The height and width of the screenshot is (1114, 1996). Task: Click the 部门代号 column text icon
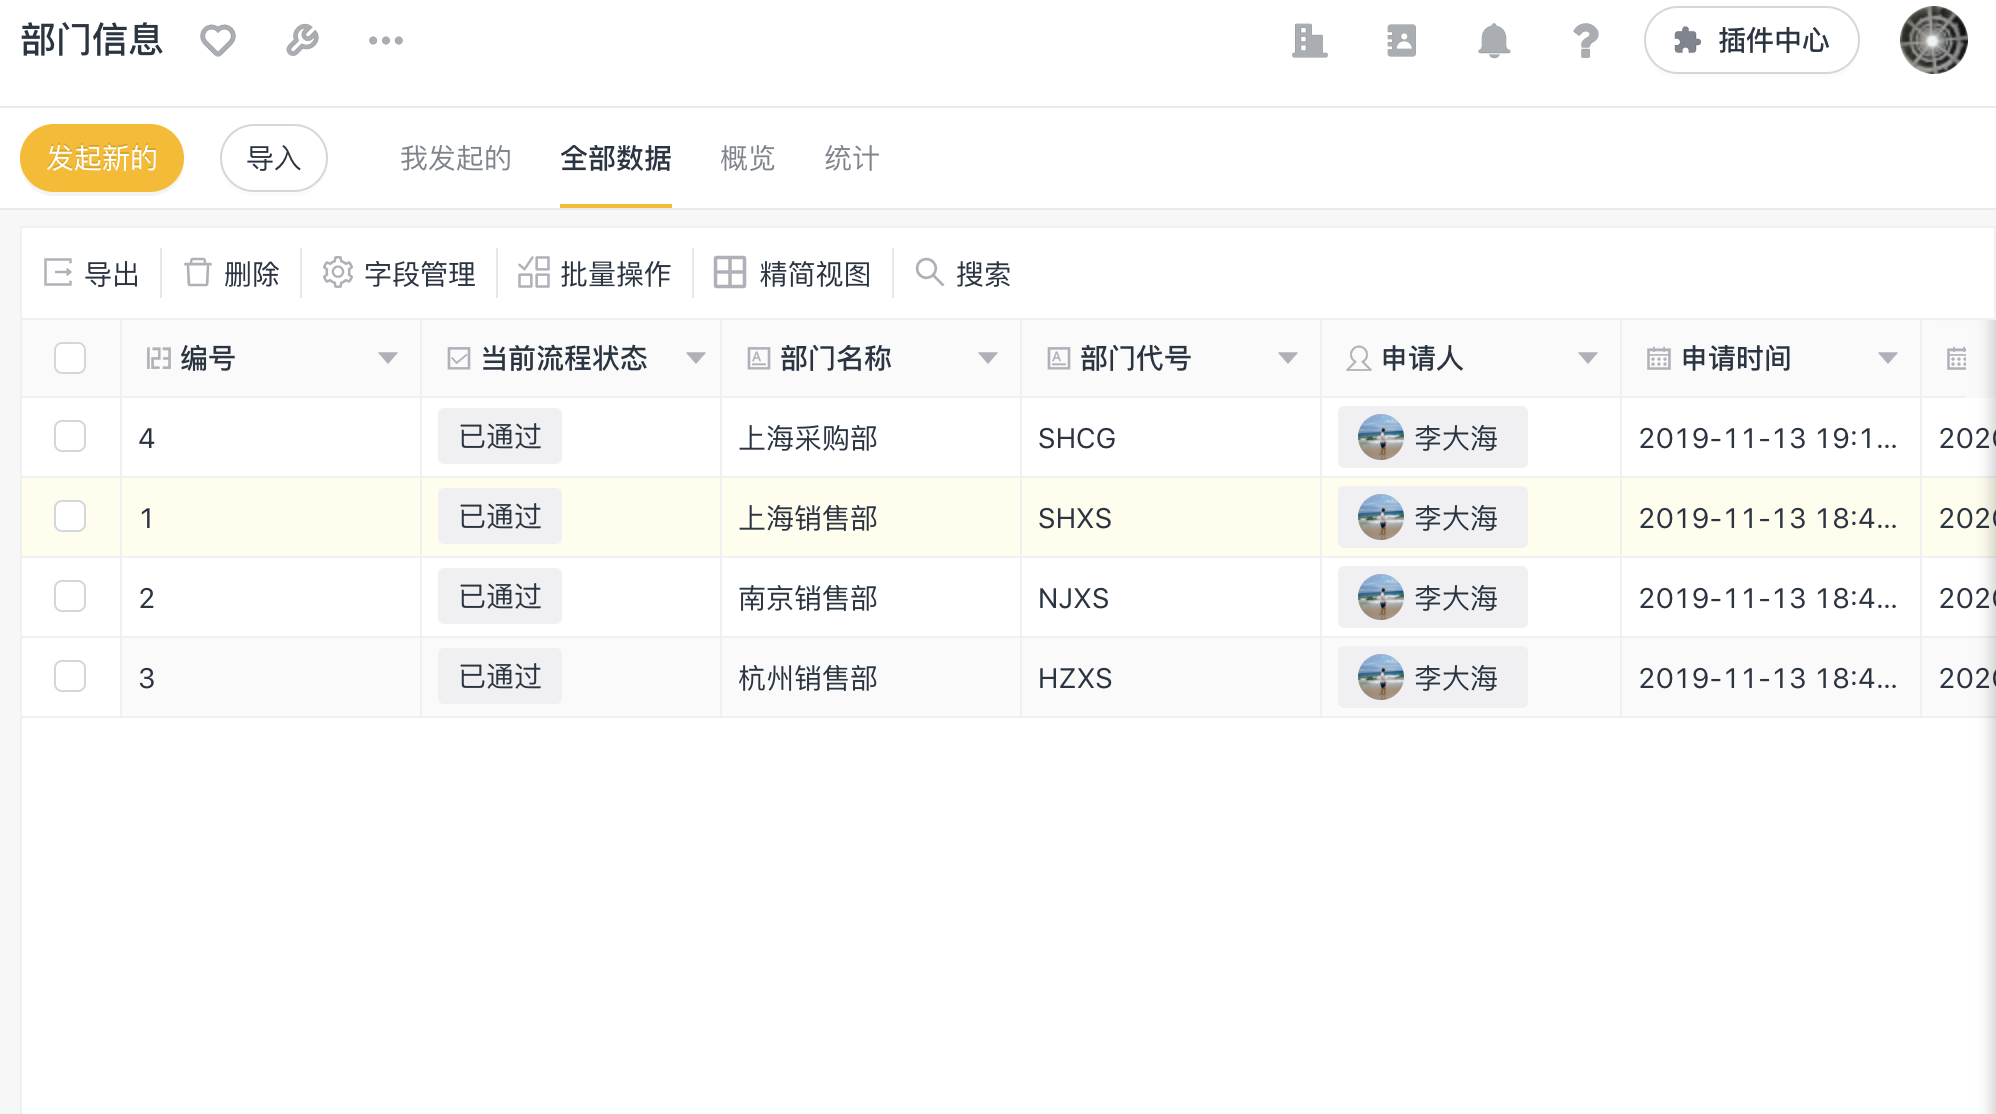1059,358
